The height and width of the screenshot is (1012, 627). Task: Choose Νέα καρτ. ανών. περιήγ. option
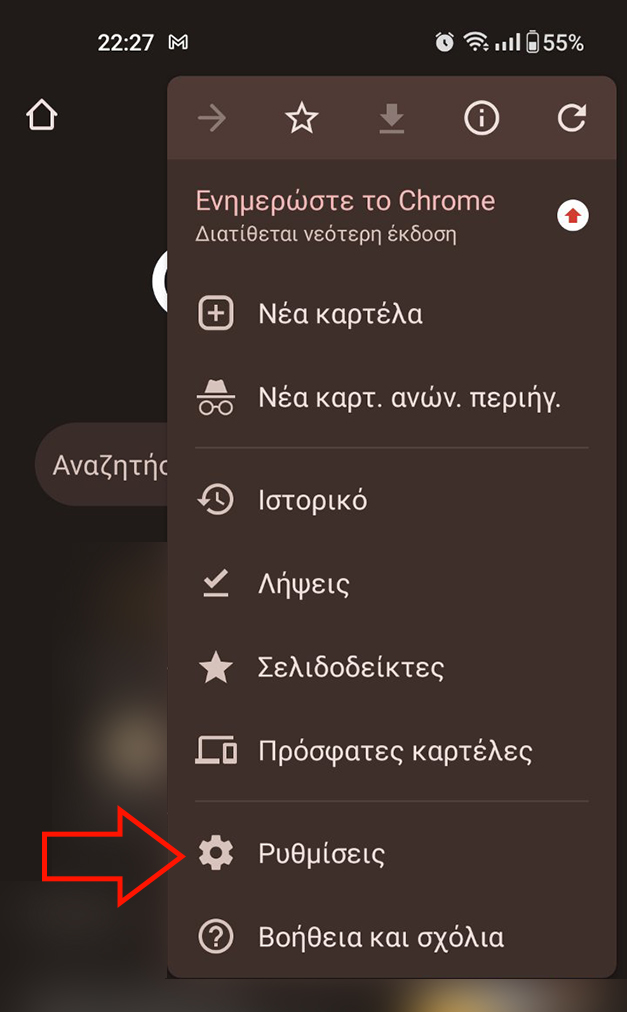[x=392, y=397]
